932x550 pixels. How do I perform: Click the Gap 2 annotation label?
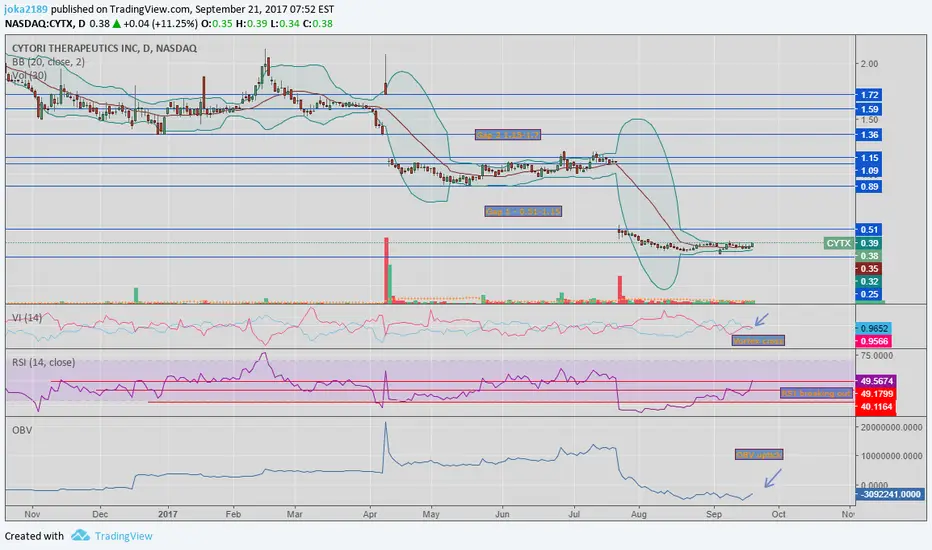(508, 135)
